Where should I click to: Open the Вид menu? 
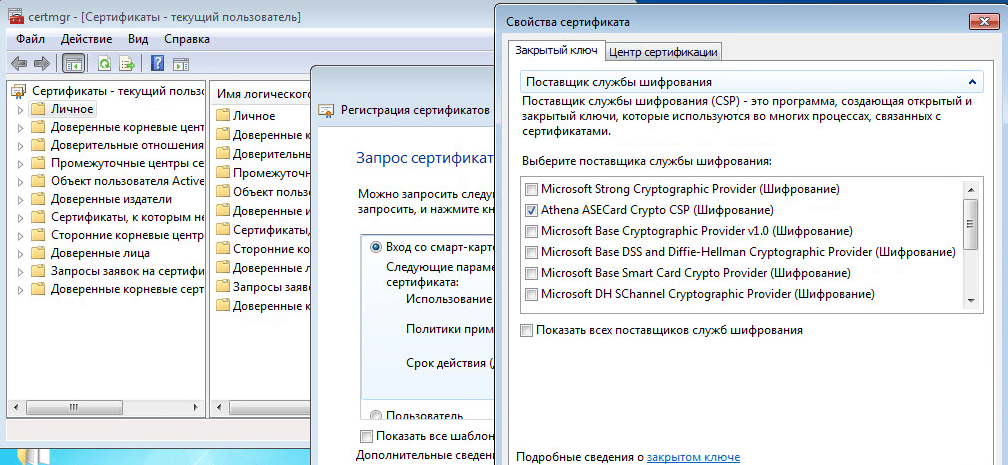(138, 39)
